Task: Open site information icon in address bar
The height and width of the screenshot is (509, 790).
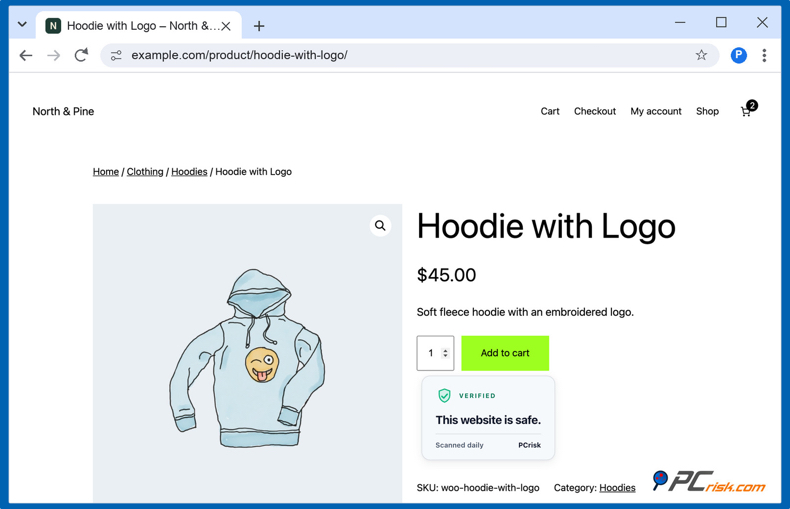Action: coord(116,55)
